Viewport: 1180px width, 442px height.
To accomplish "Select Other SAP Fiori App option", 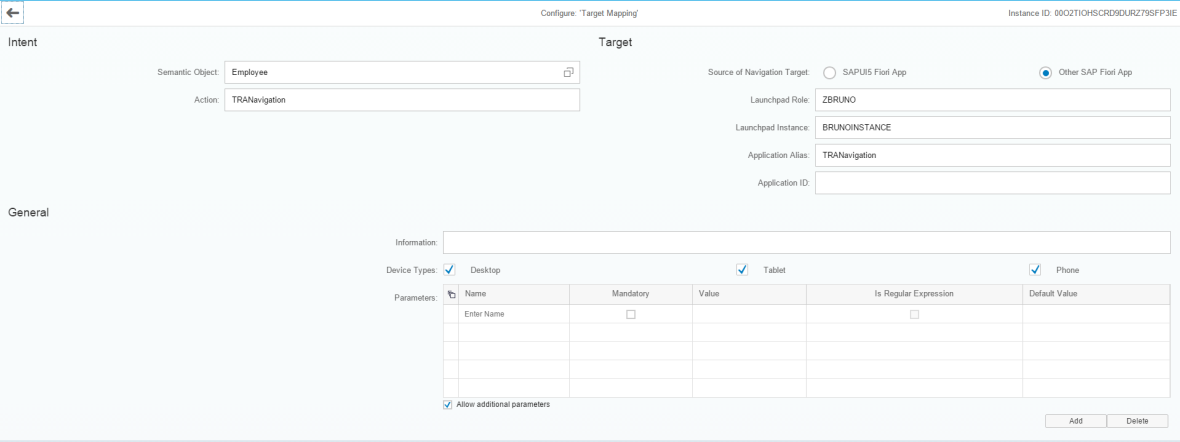I will click(x=1045, y=72).
